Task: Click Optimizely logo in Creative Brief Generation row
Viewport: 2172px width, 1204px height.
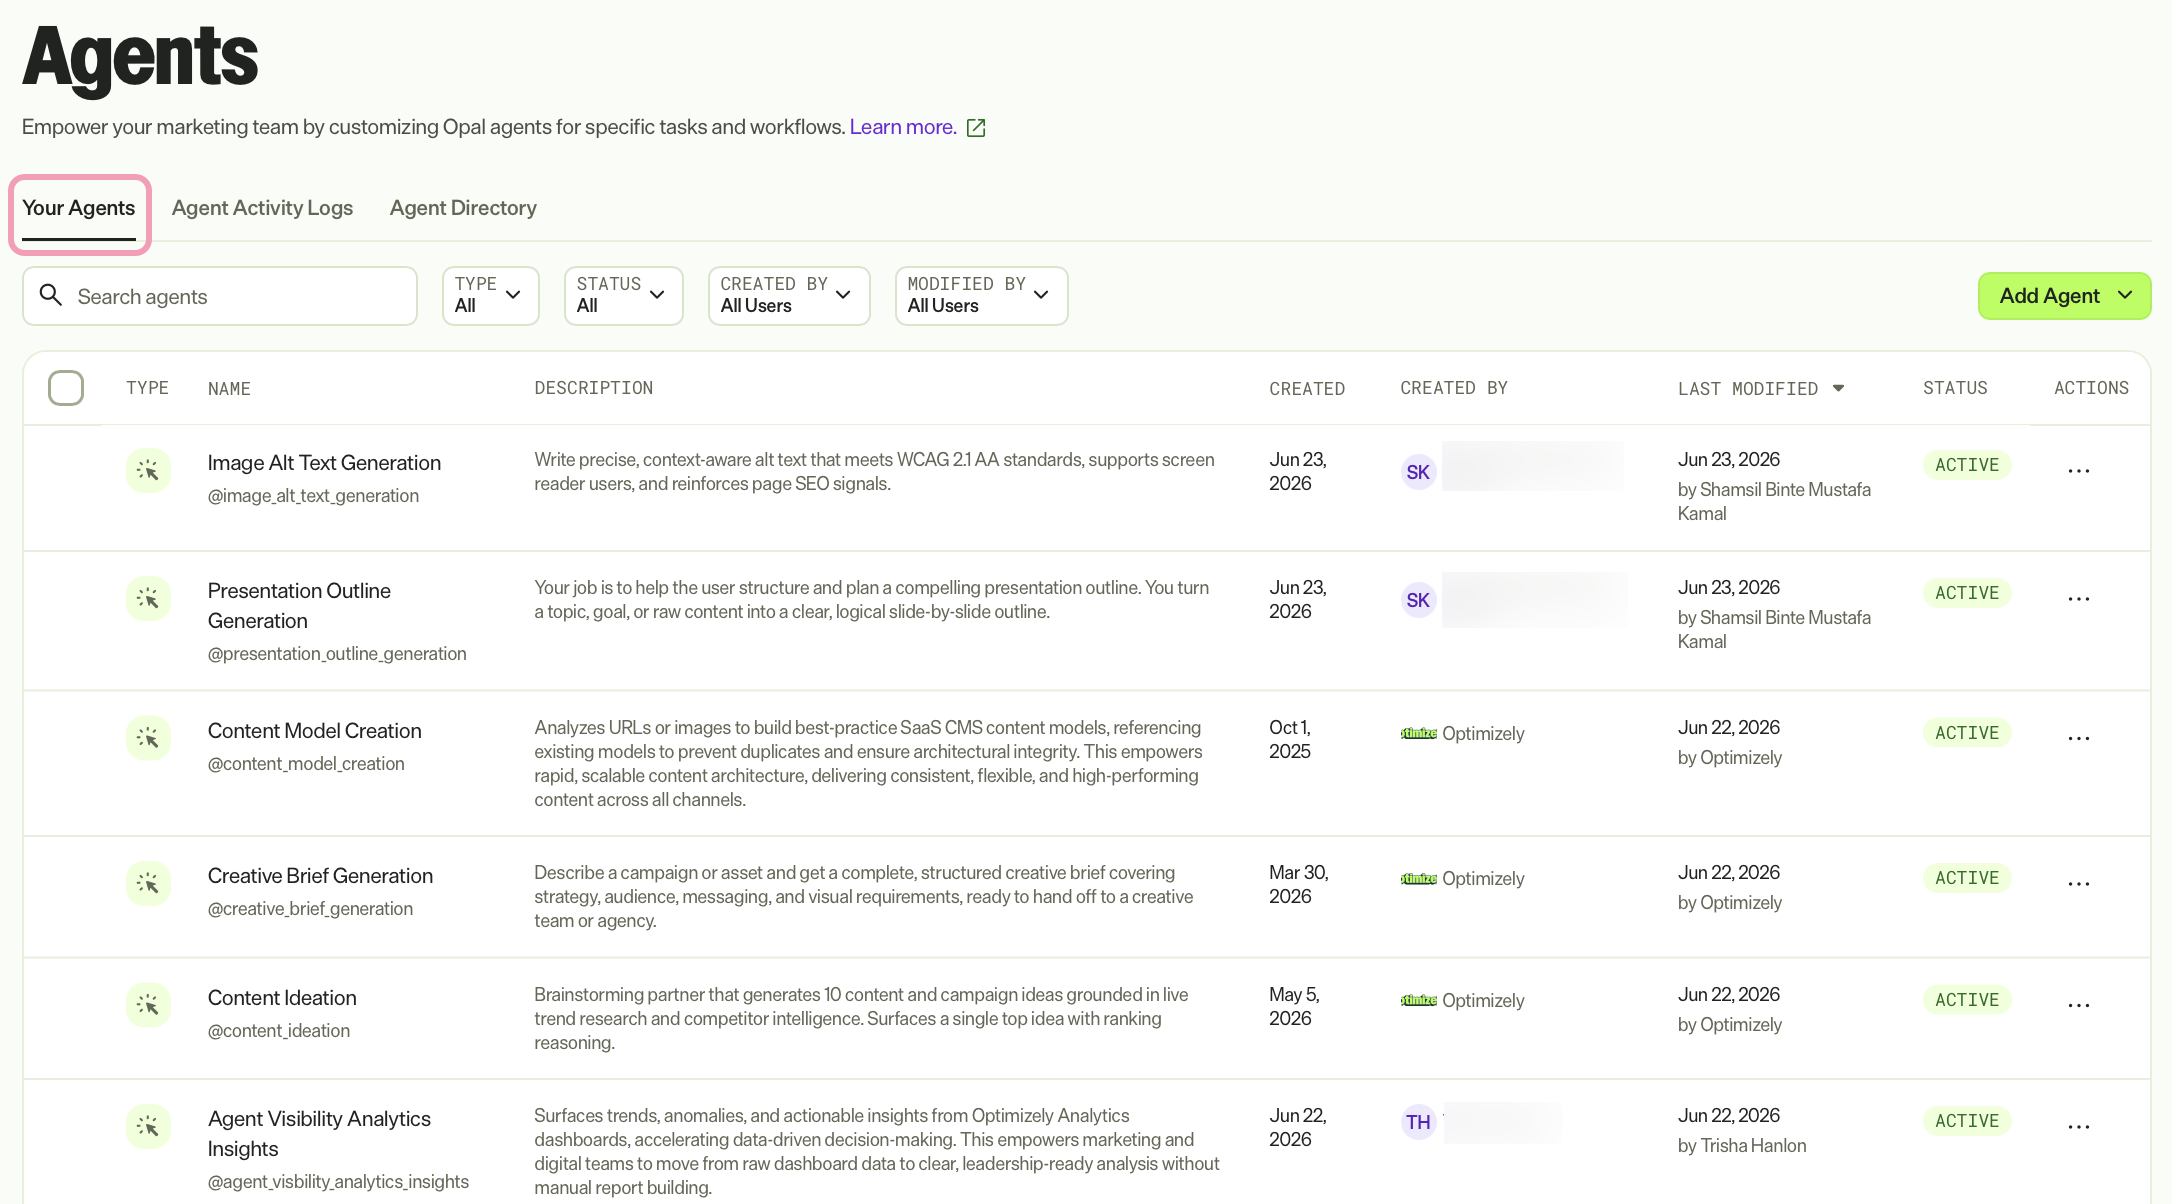Action: pos(1419,878)
